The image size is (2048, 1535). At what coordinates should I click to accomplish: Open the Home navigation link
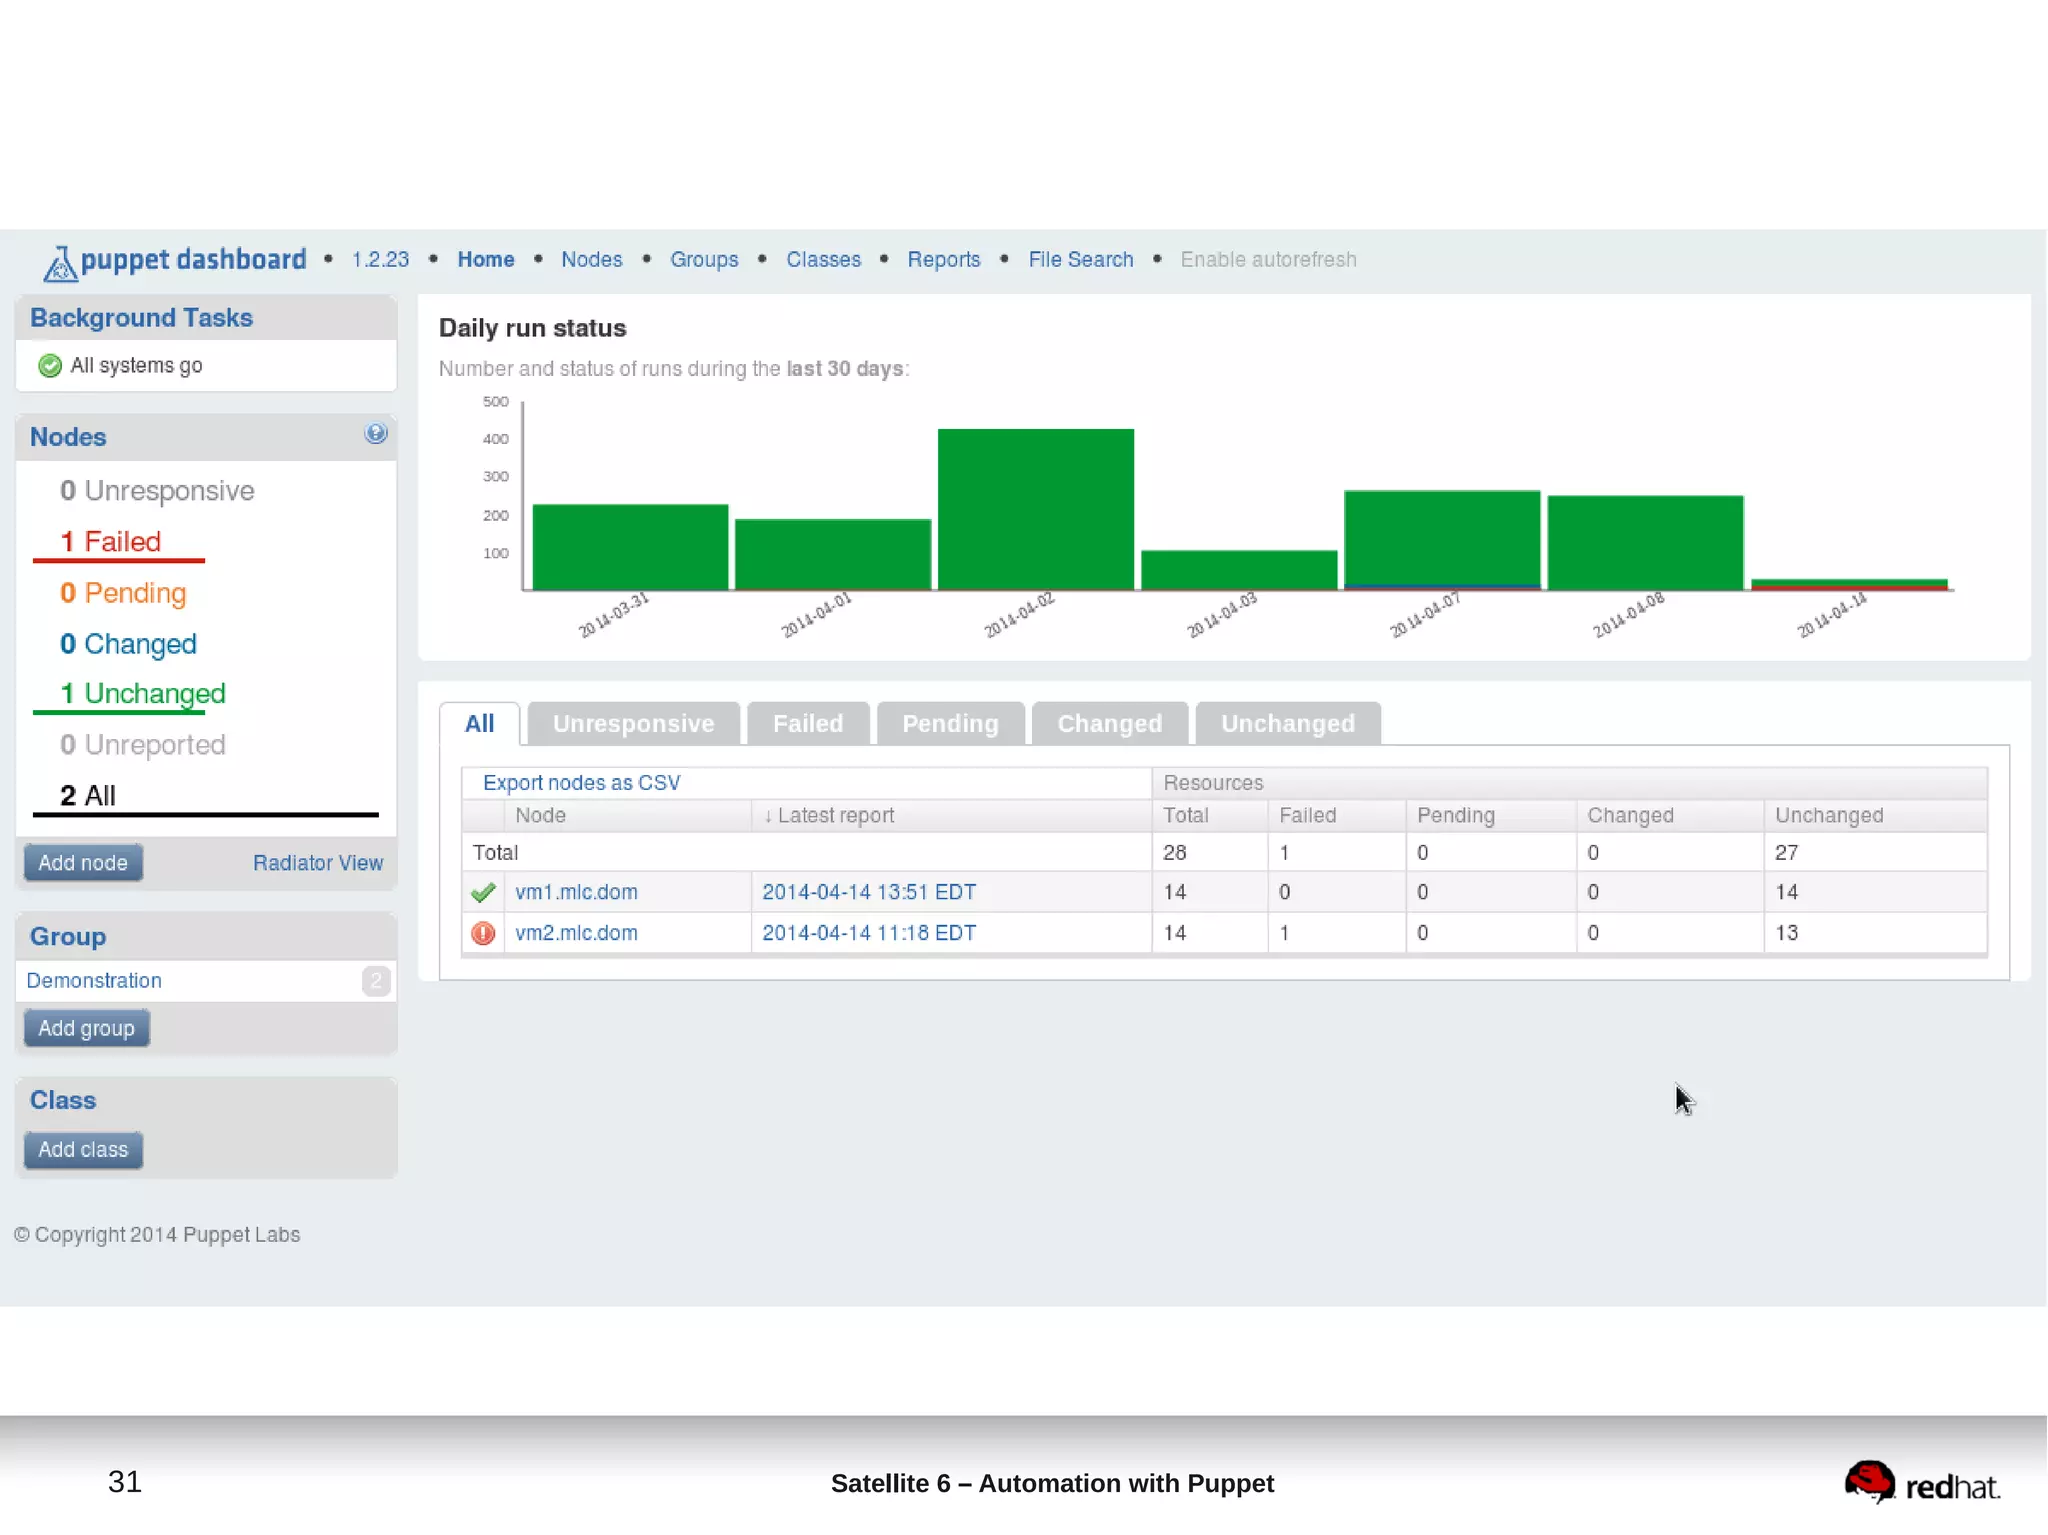tap(486, 260)
